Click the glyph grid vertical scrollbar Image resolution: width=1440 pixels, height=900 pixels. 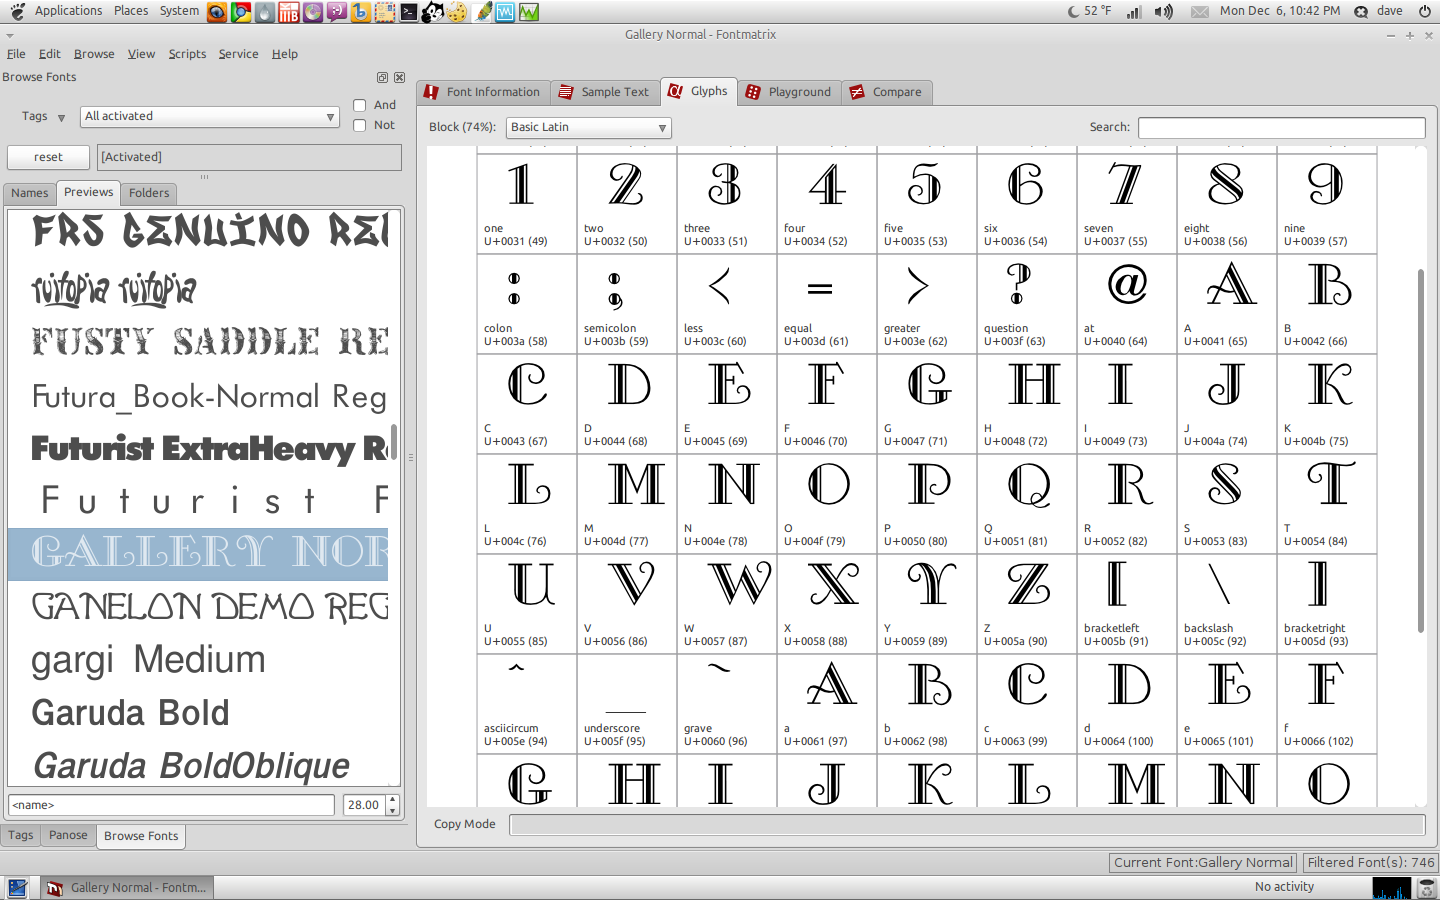[1420, 450]
